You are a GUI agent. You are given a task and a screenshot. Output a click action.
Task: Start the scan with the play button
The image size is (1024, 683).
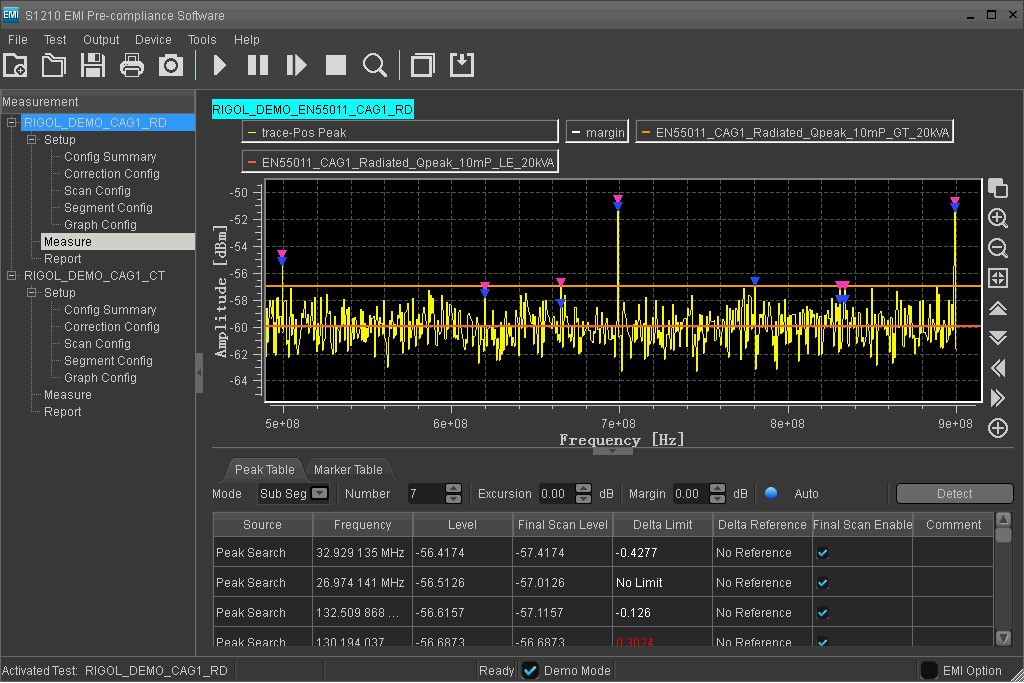click(x=220, y=66)
